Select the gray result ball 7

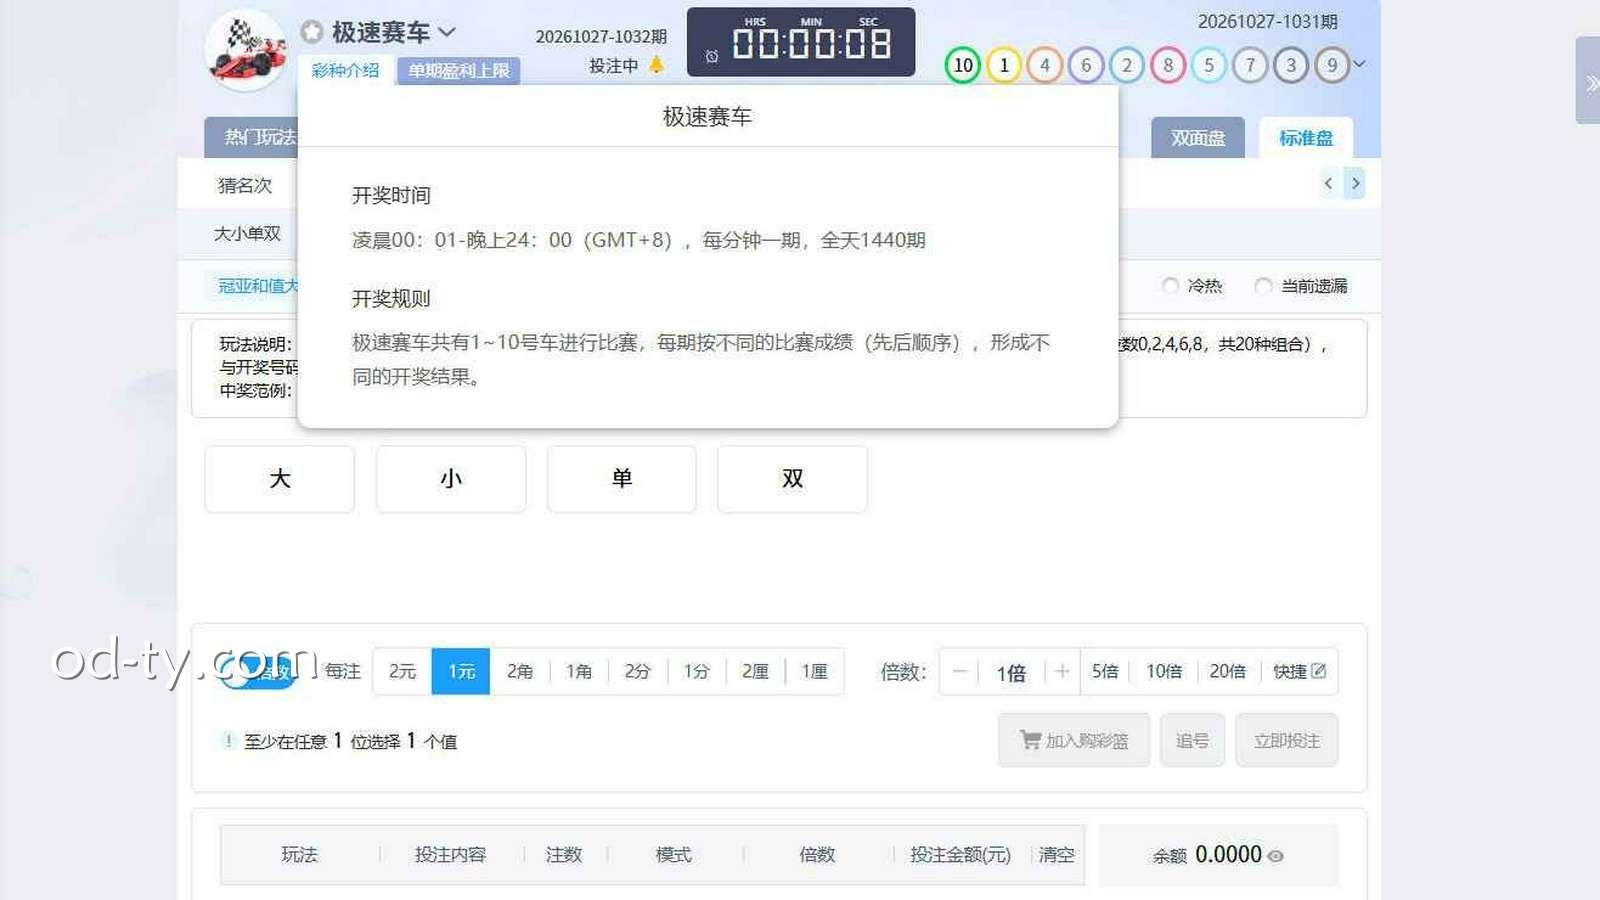(1250, 65)
